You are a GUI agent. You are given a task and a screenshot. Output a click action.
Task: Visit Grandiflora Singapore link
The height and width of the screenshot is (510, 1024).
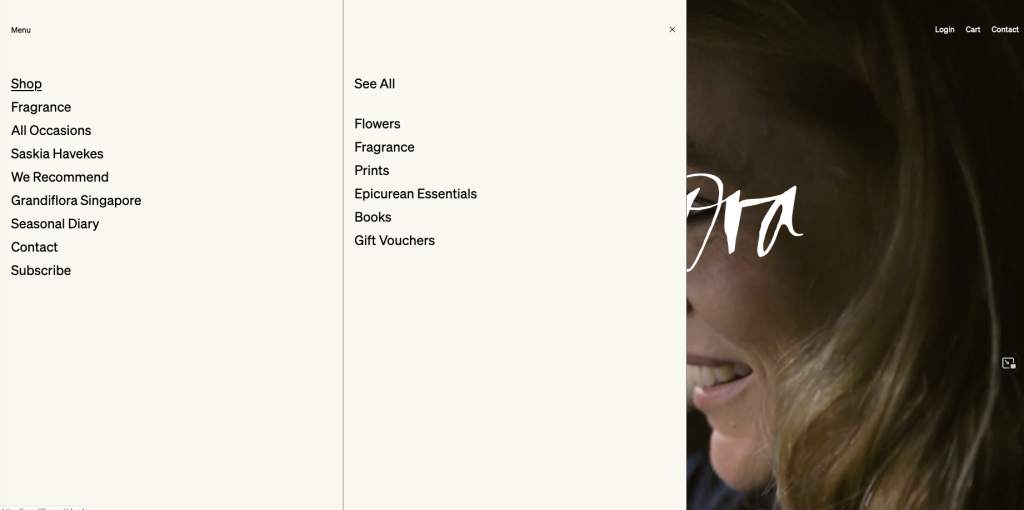click(x=76, y=200)
